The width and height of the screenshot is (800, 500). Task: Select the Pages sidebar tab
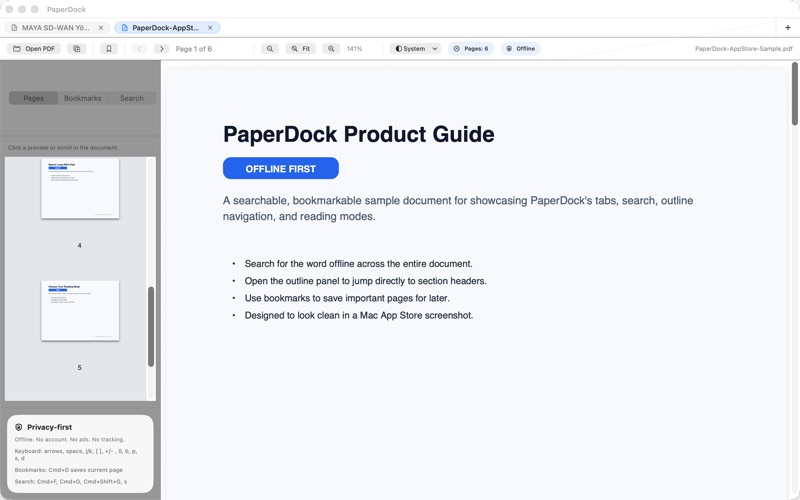click(x=34, y=98)
